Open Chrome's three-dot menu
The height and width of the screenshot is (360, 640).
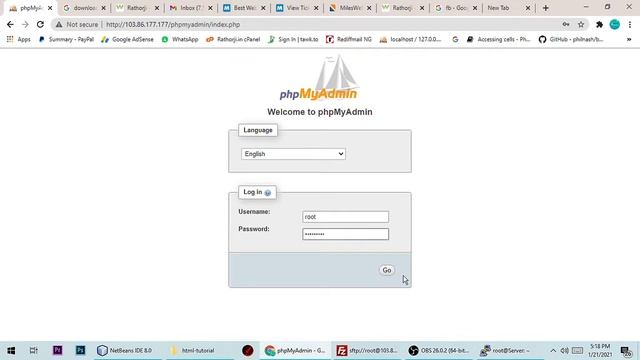click(630, 24)
